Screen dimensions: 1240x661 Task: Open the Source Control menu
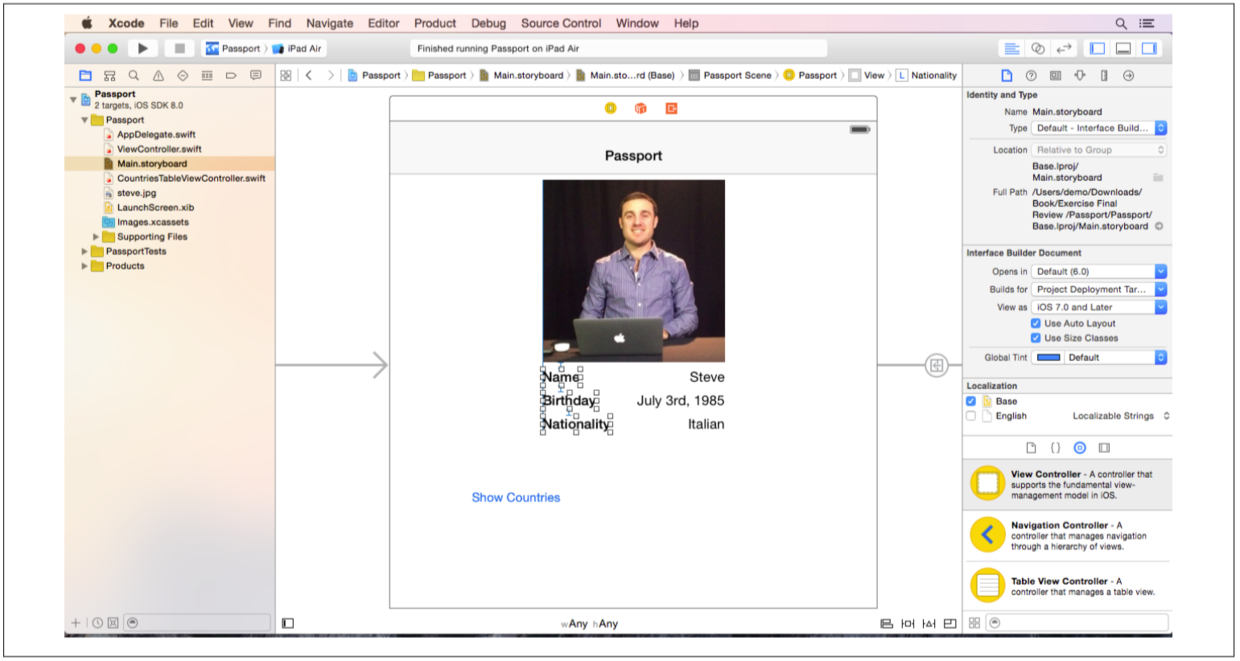pos(561,23)
